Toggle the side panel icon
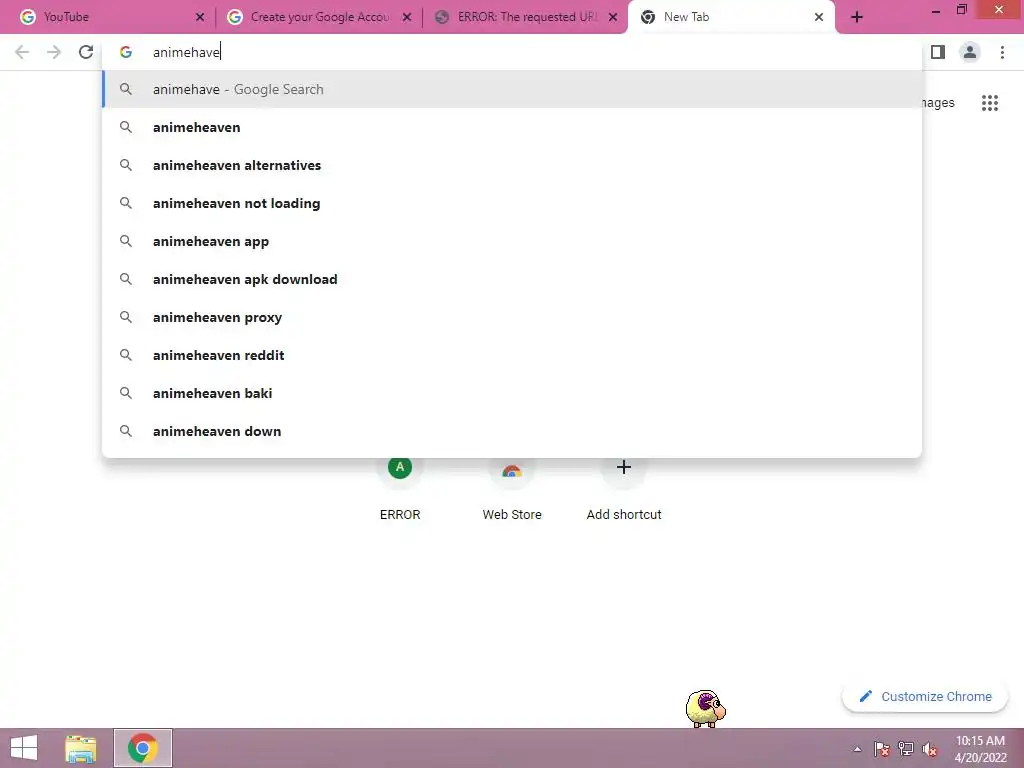 938,52
